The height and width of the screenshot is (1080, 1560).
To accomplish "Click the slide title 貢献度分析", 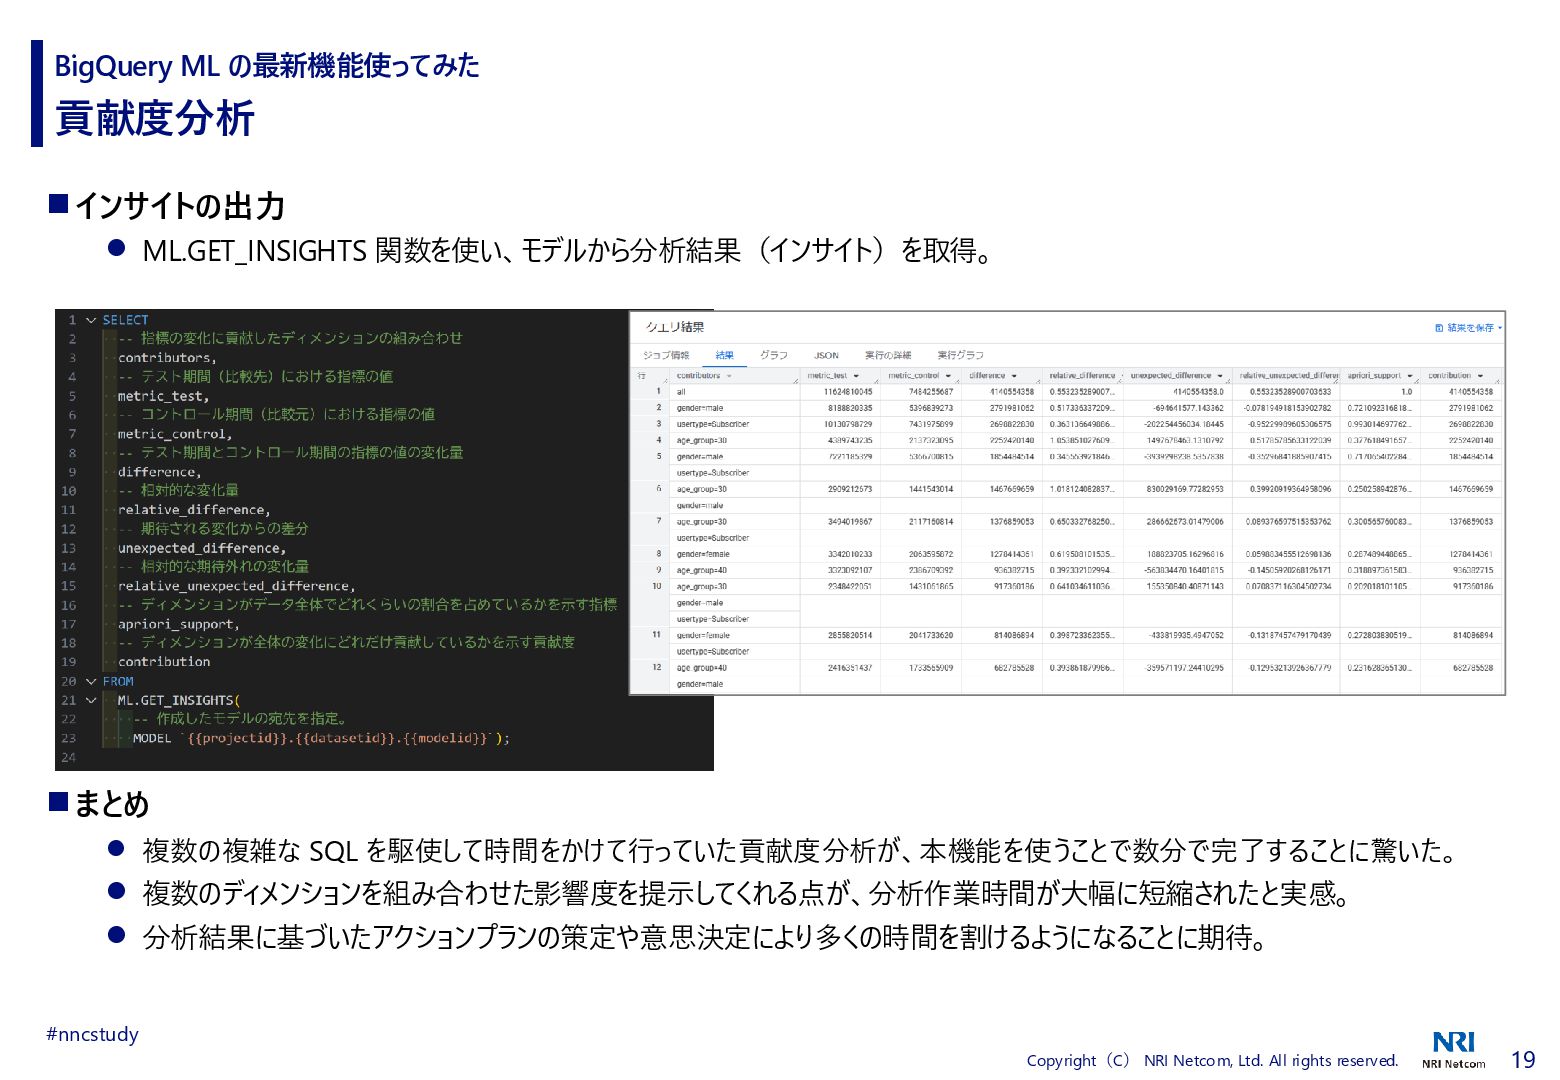I will (x=155, y=117).
